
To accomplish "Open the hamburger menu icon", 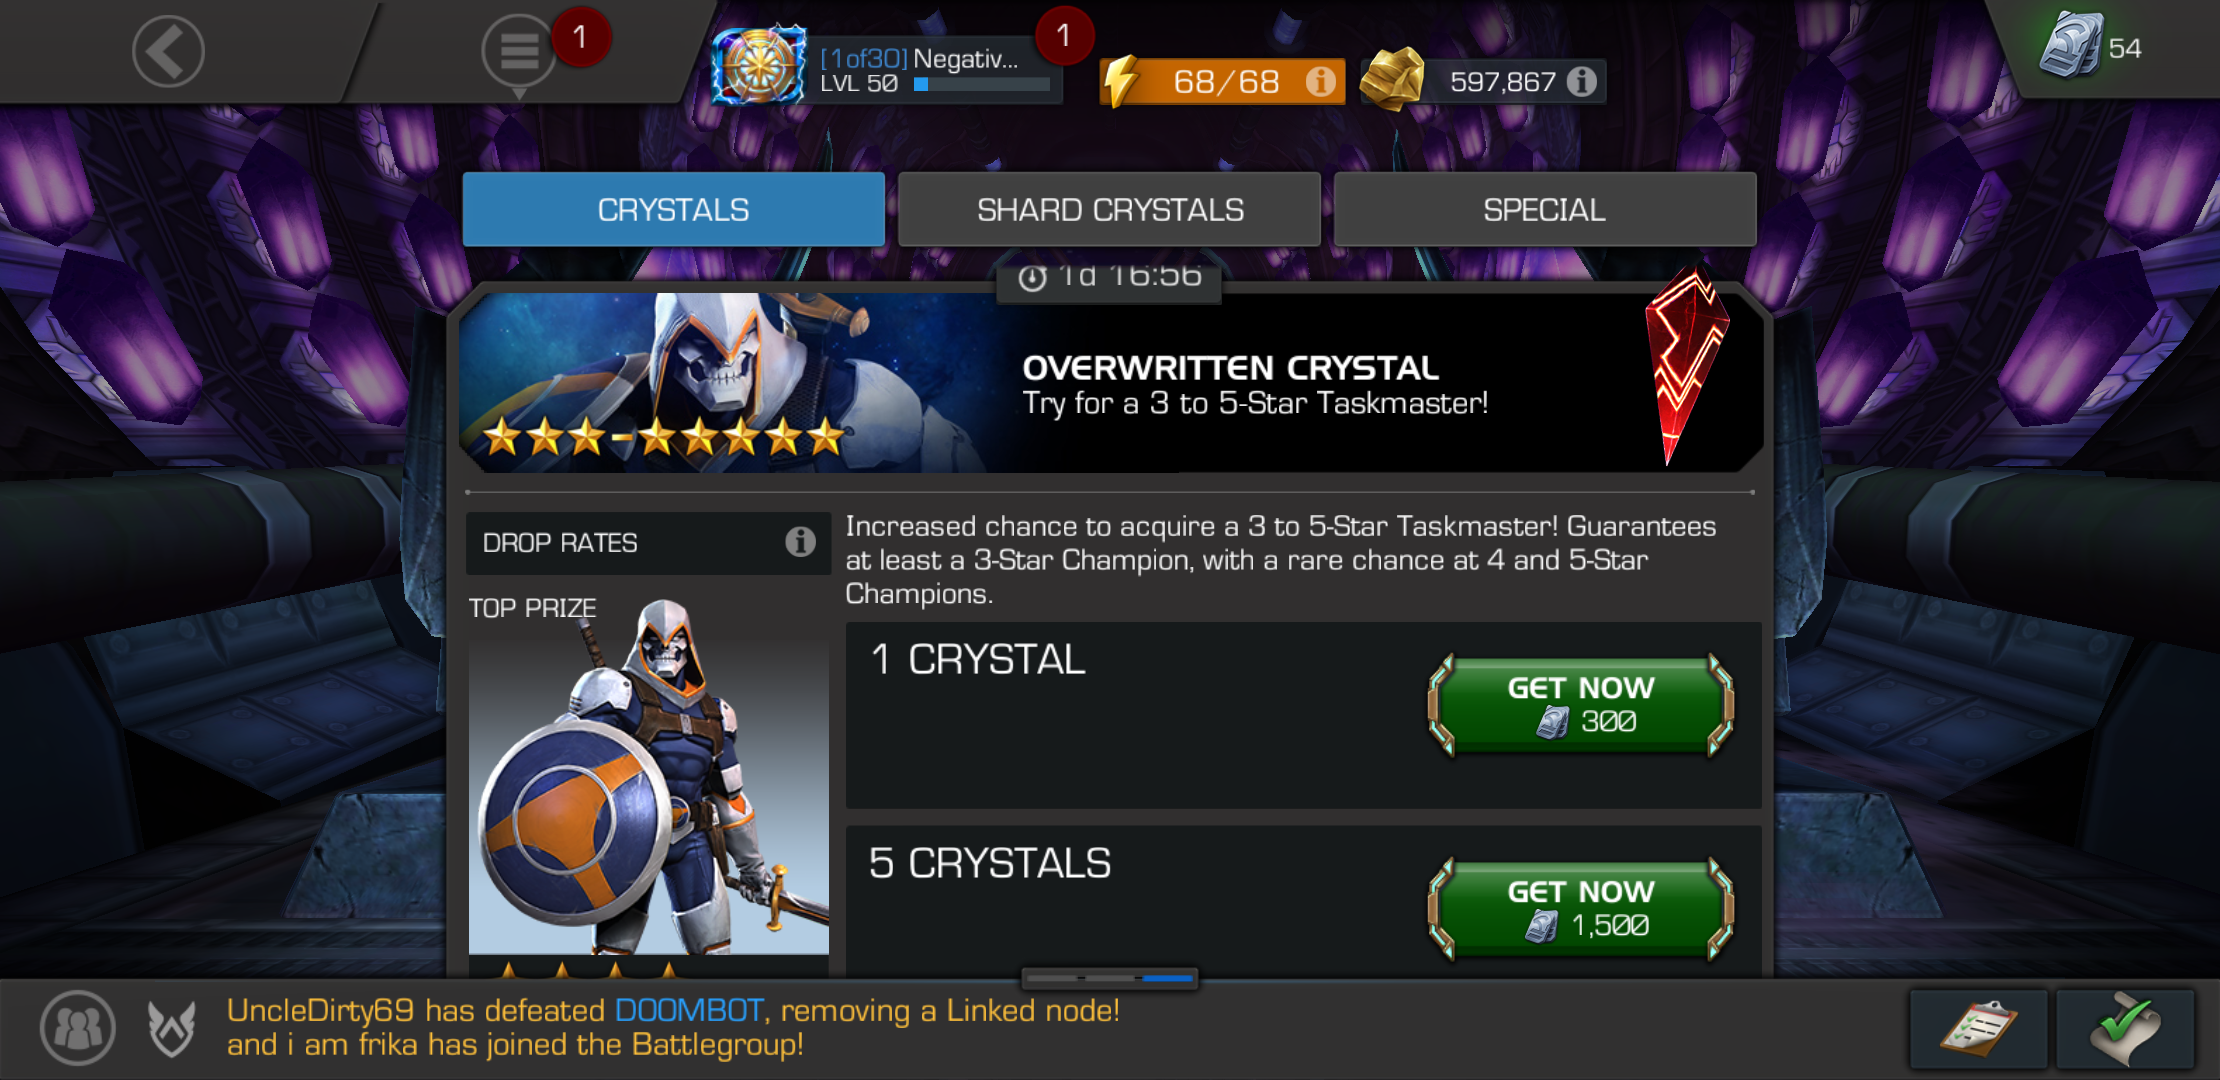I will coord(519,51).
